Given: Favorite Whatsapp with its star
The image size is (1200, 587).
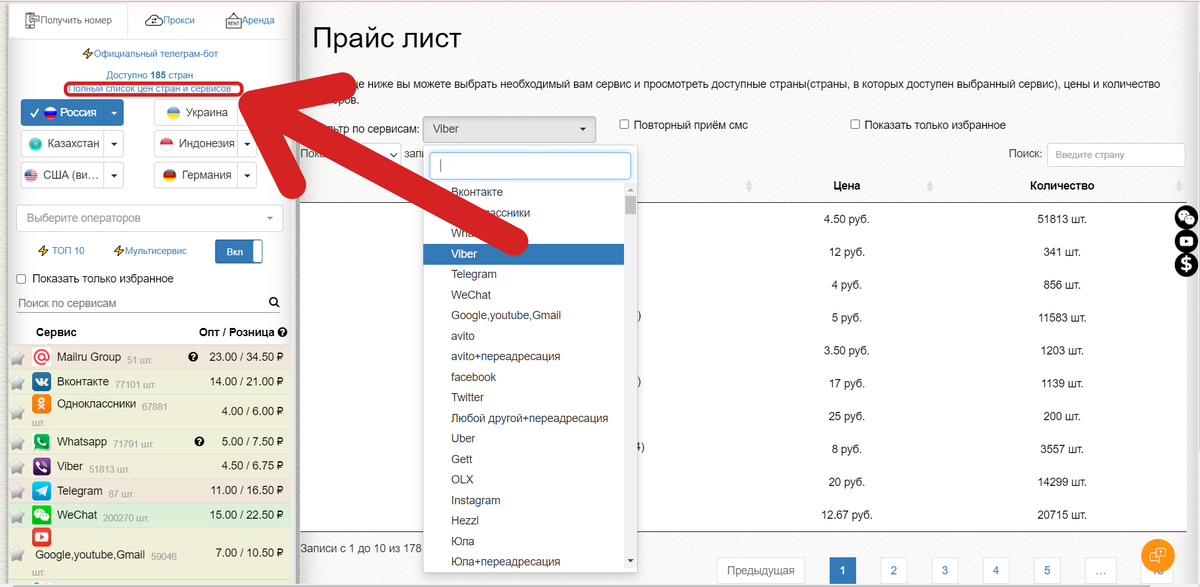Looking at the screenshot, I should (17, 442).
